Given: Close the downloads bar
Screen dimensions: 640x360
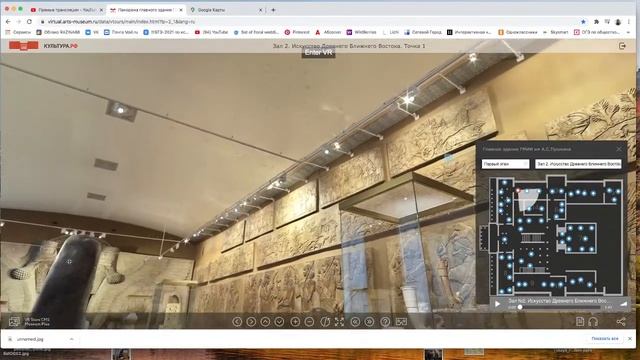Looking at the screenshot, I should 630,339.
